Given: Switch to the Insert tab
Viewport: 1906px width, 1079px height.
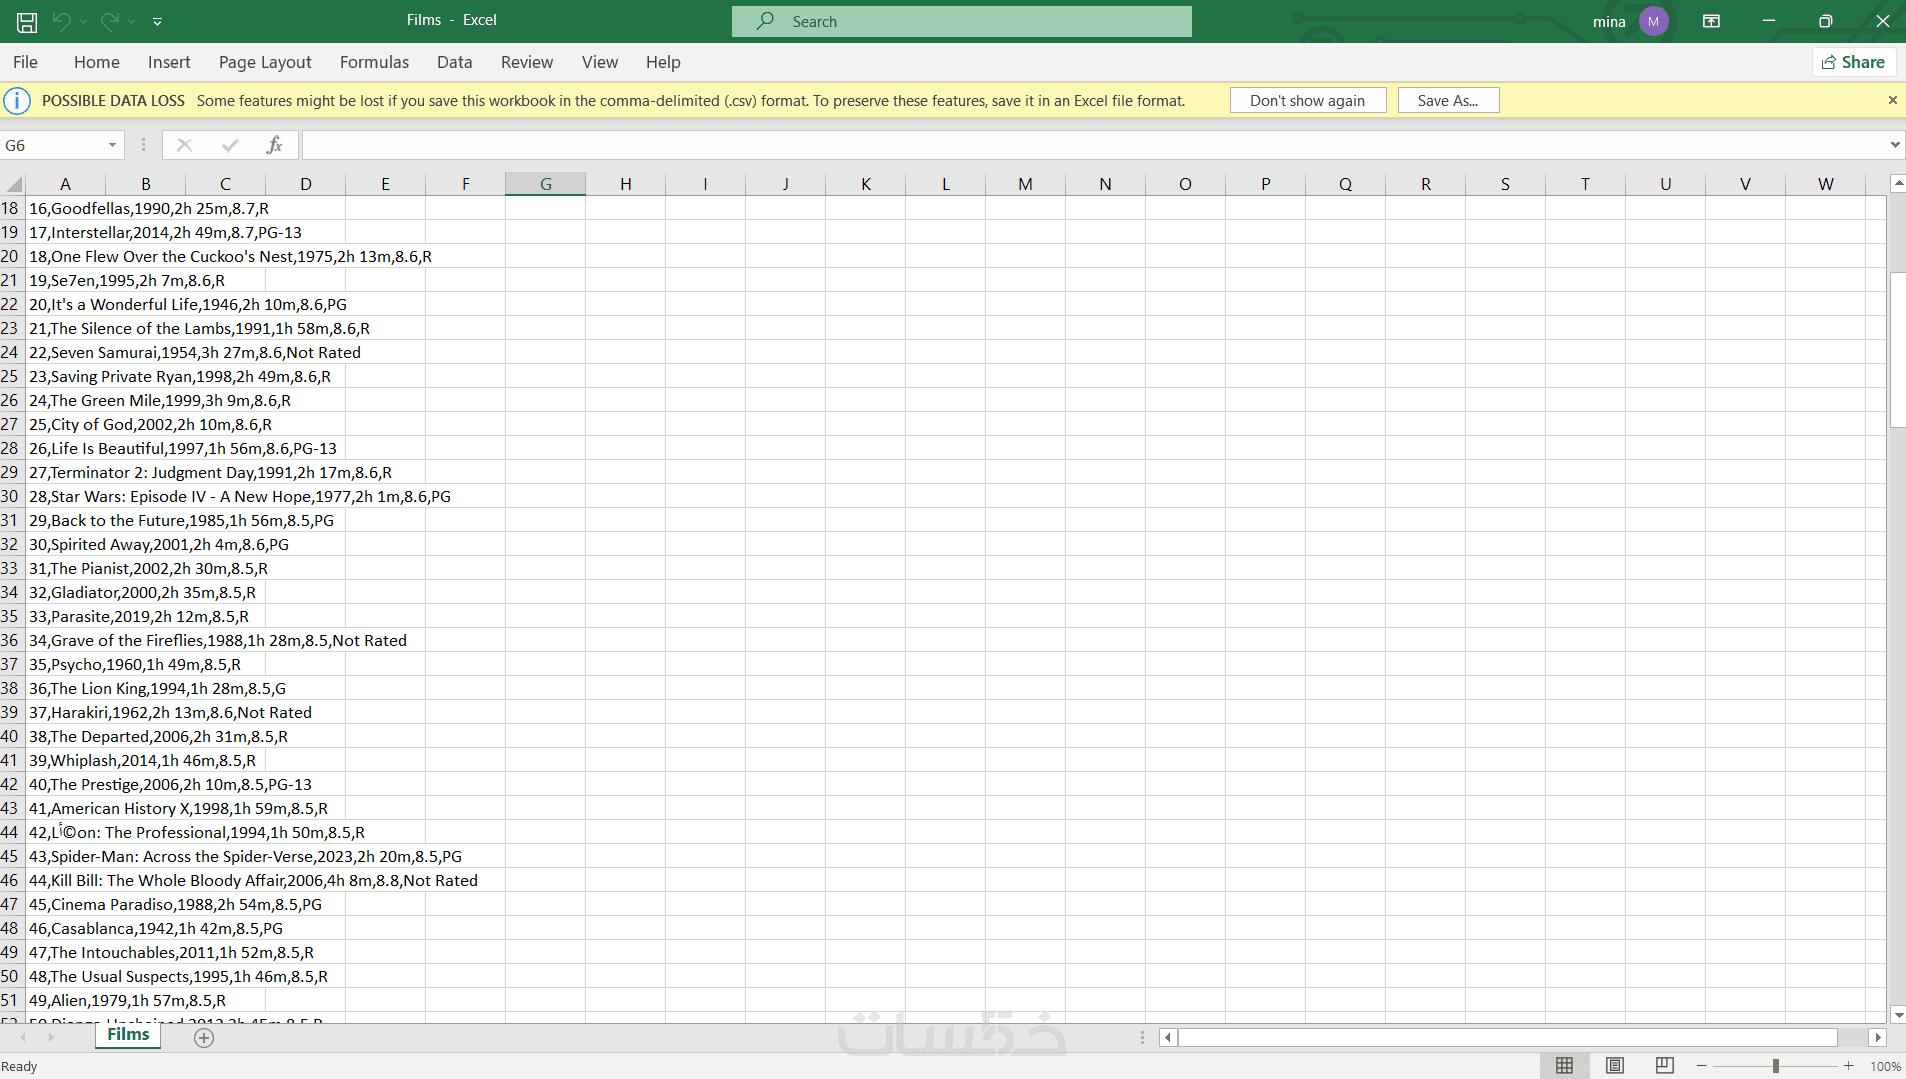Looking at the screenshot, I should click(x=169, y=62).
